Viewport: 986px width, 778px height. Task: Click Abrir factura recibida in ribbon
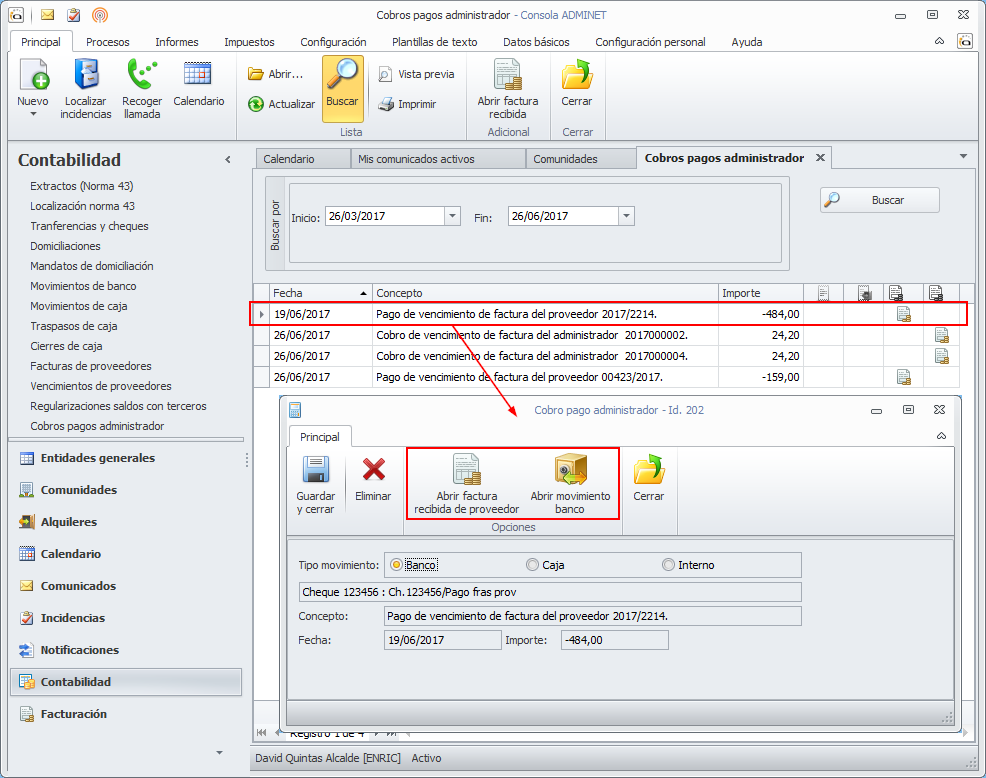coord(507,89)
